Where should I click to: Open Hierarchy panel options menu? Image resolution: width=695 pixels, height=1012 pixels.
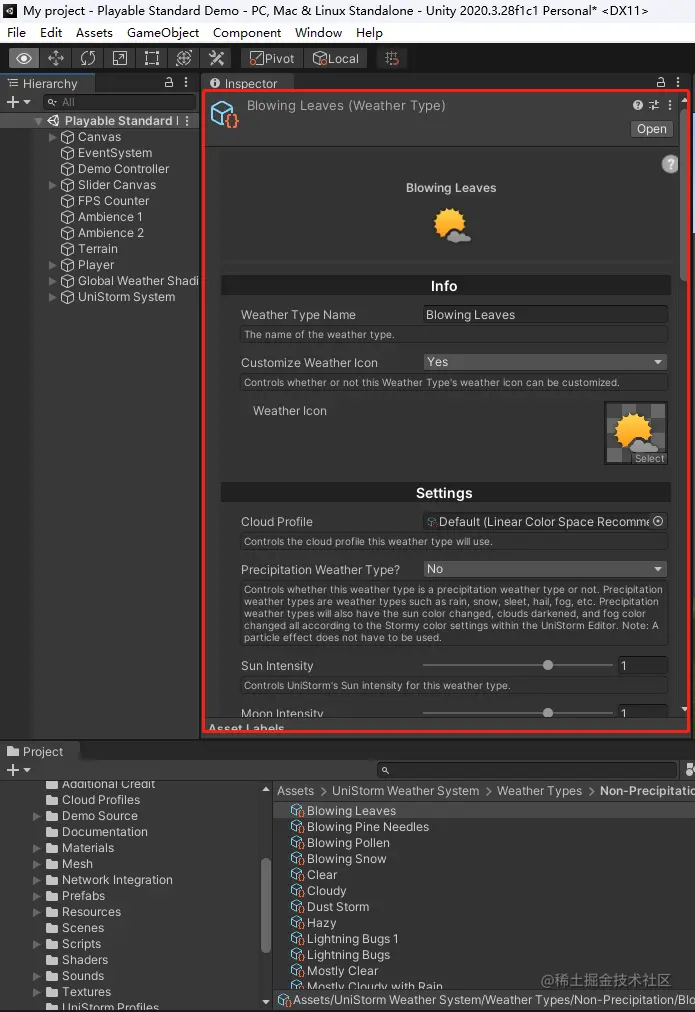186,83
